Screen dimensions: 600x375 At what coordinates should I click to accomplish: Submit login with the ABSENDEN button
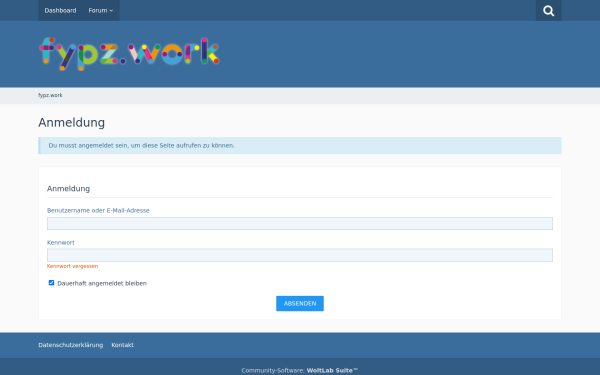click(x=300, y=303)
